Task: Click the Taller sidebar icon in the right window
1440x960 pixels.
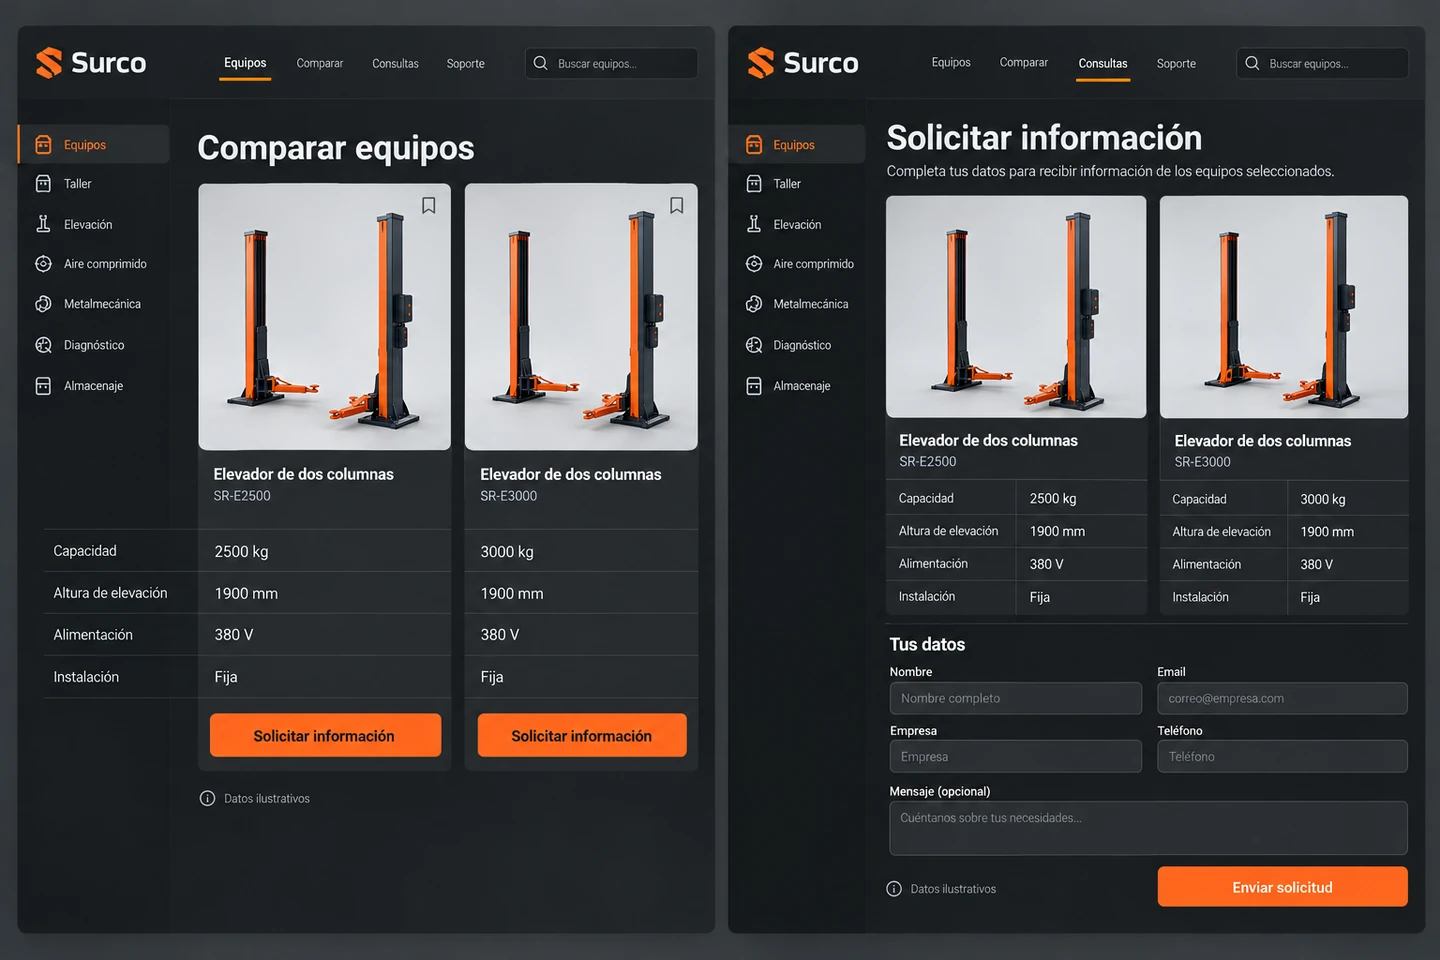Action: 754,184
